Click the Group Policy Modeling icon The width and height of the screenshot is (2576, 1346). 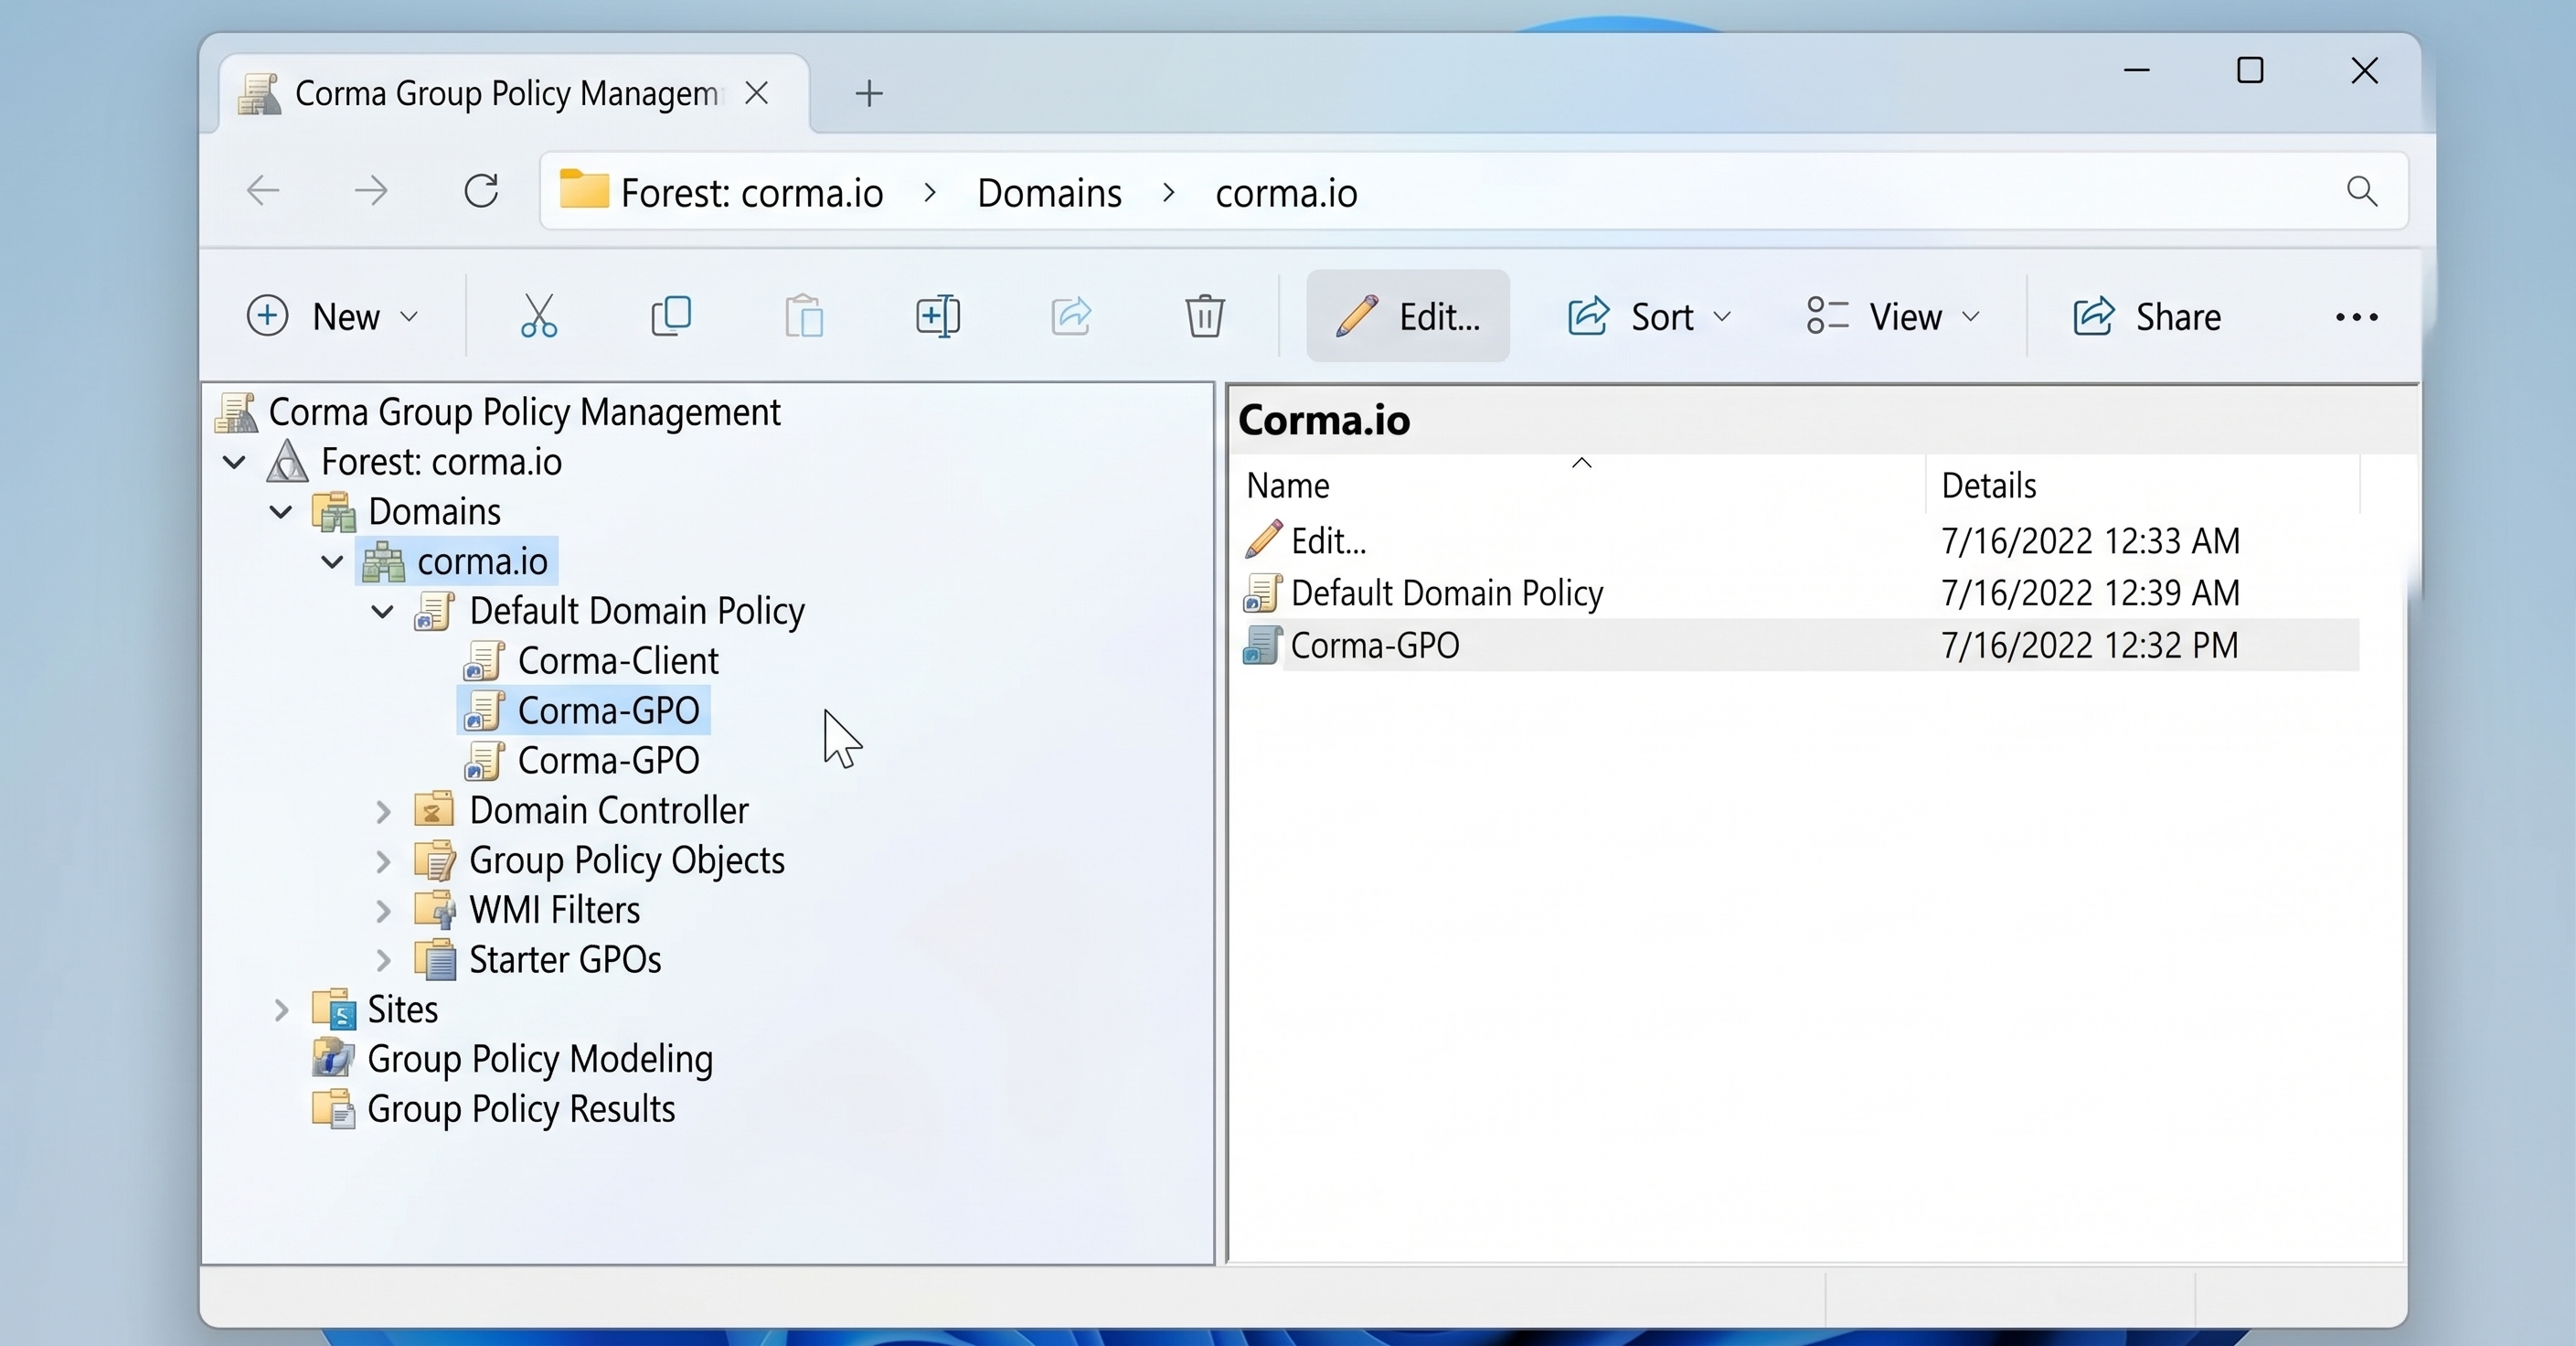[332, 1058]
